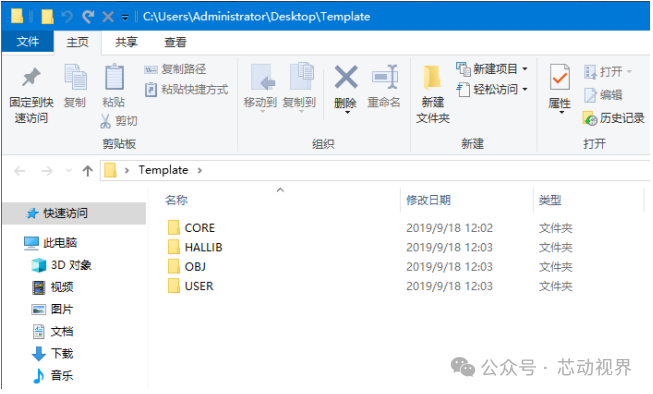Image resolution: width=653 pixels, height=394 pixels.
Task: Create a new folder with ribbon icon
Action: (432, 78)
